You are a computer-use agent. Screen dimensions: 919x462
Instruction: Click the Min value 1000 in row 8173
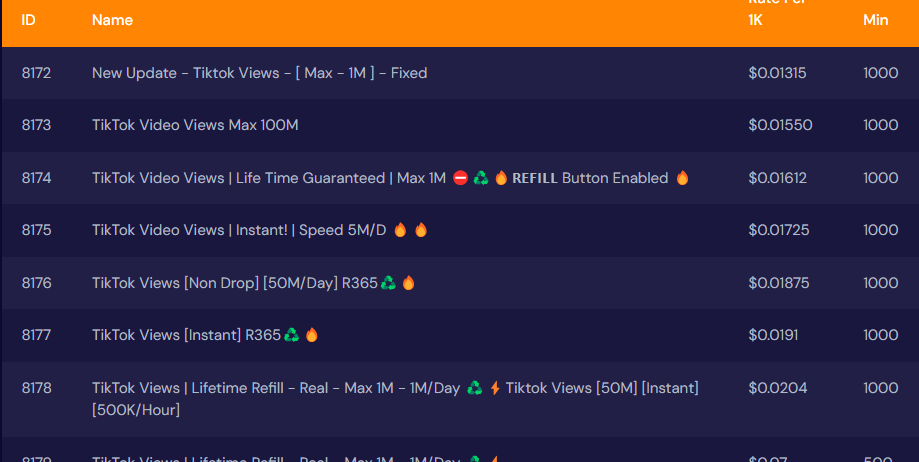(x=880, y=125)
